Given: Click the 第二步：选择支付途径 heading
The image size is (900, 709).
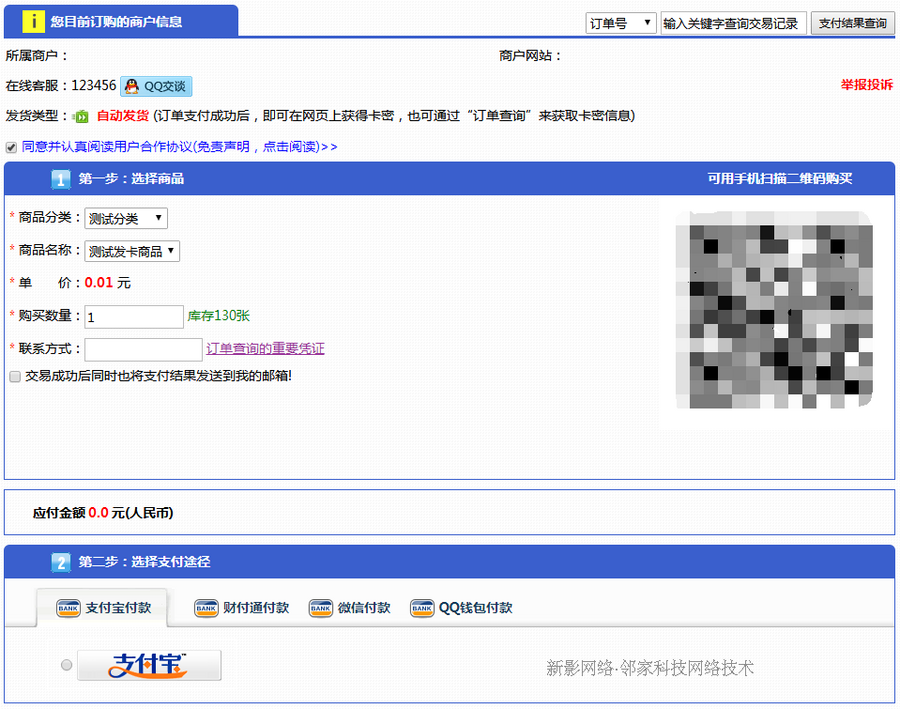Looking at the screenshot, I should pyautogui.click(x=144, y=561).
